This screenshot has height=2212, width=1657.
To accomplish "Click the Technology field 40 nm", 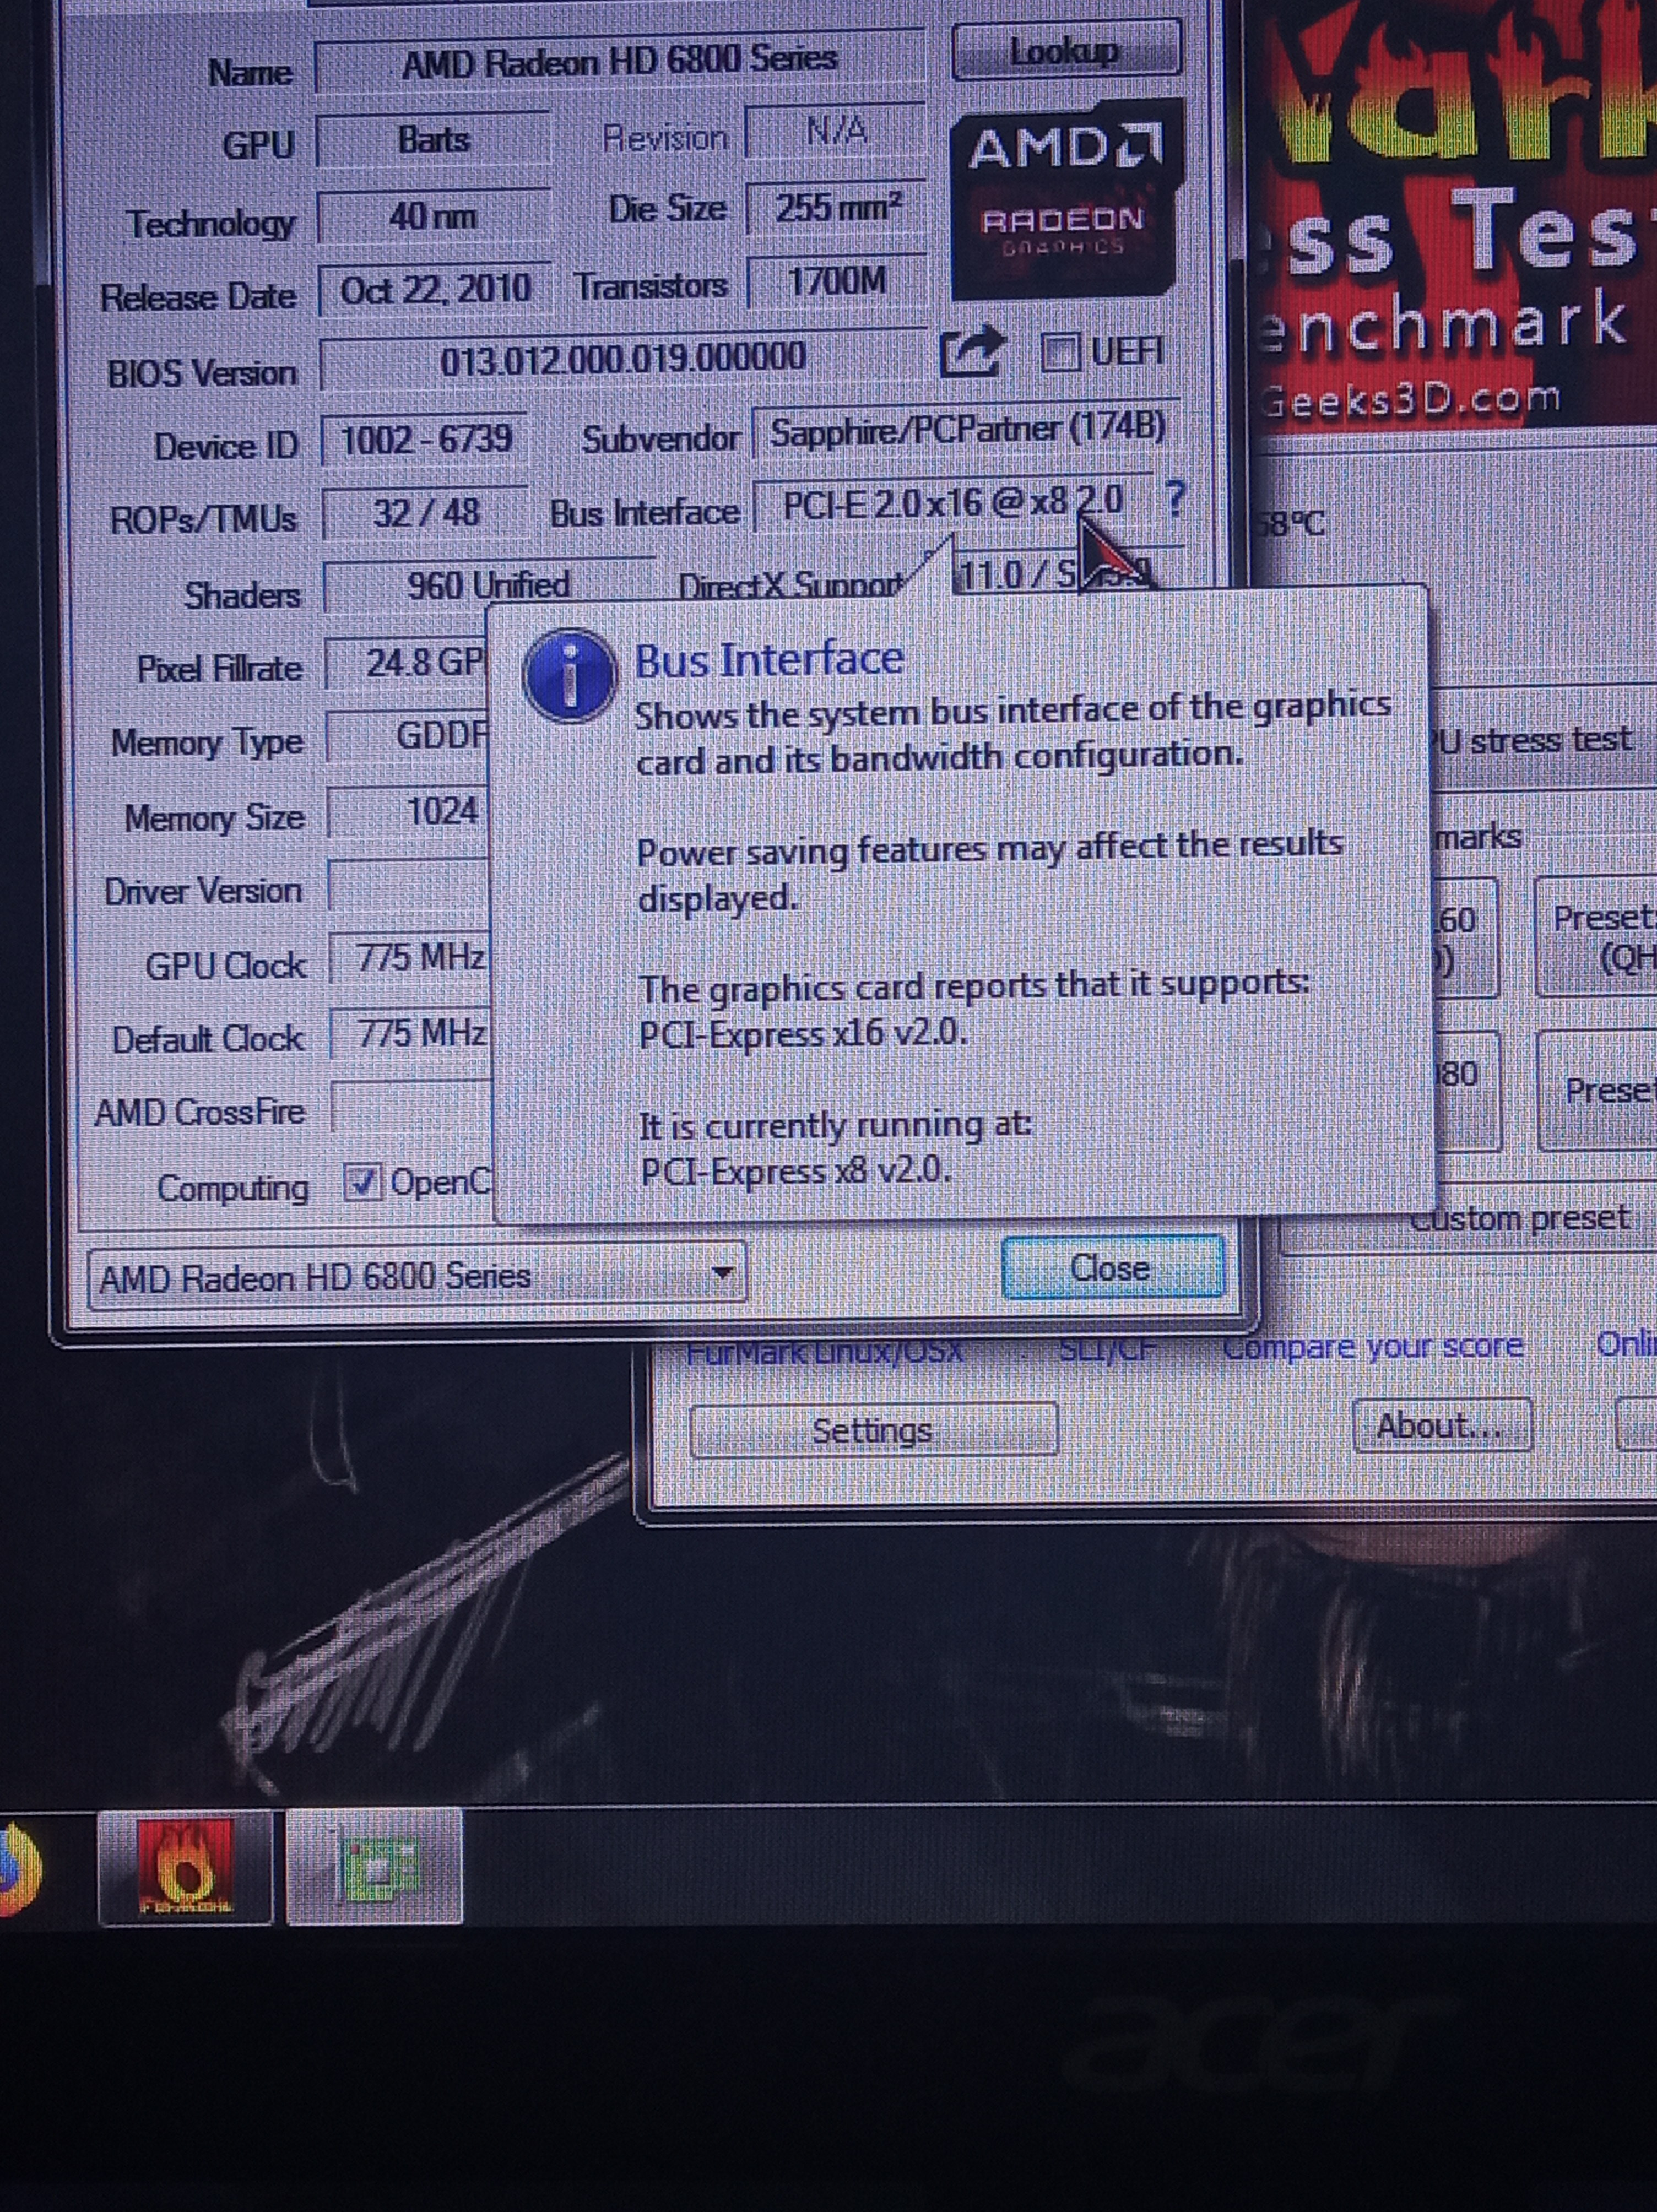I will [433, 215].
